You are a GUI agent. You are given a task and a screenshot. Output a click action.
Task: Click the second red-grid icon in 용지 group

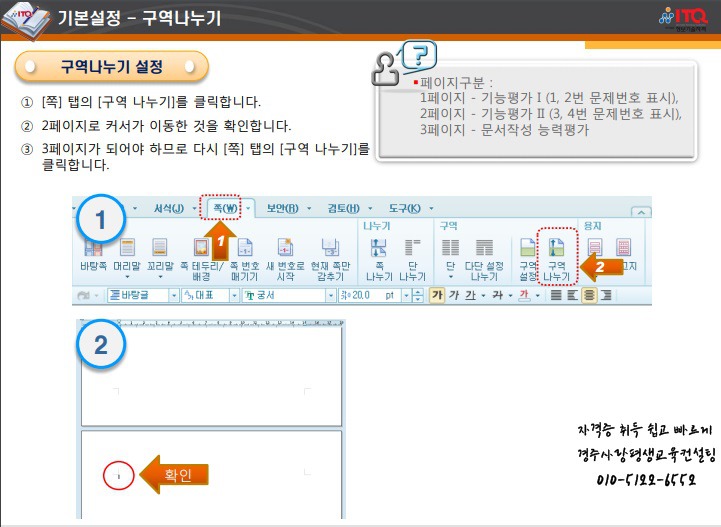624,247
